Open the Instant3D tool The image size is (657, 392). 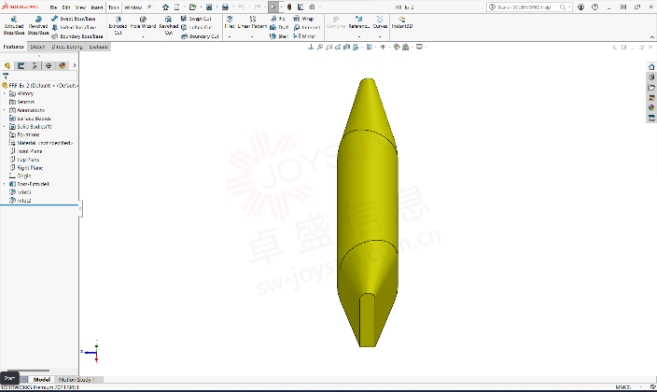402,23
